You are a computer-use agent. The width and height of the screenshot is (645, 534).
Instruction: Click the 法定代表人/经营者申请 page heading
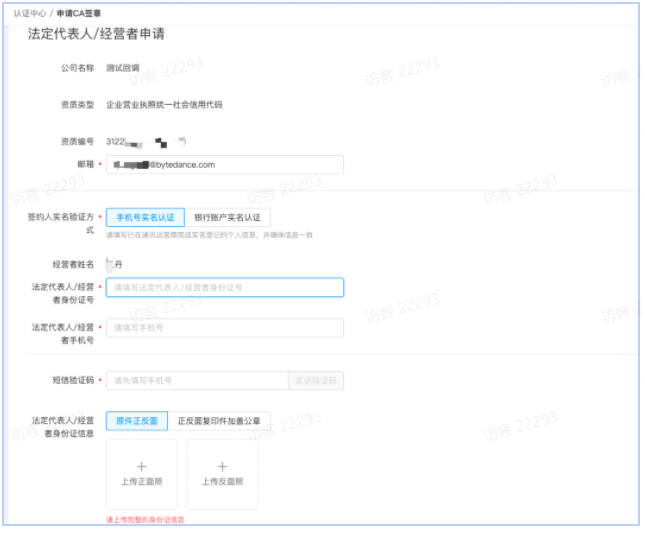[x=96, y=34]
